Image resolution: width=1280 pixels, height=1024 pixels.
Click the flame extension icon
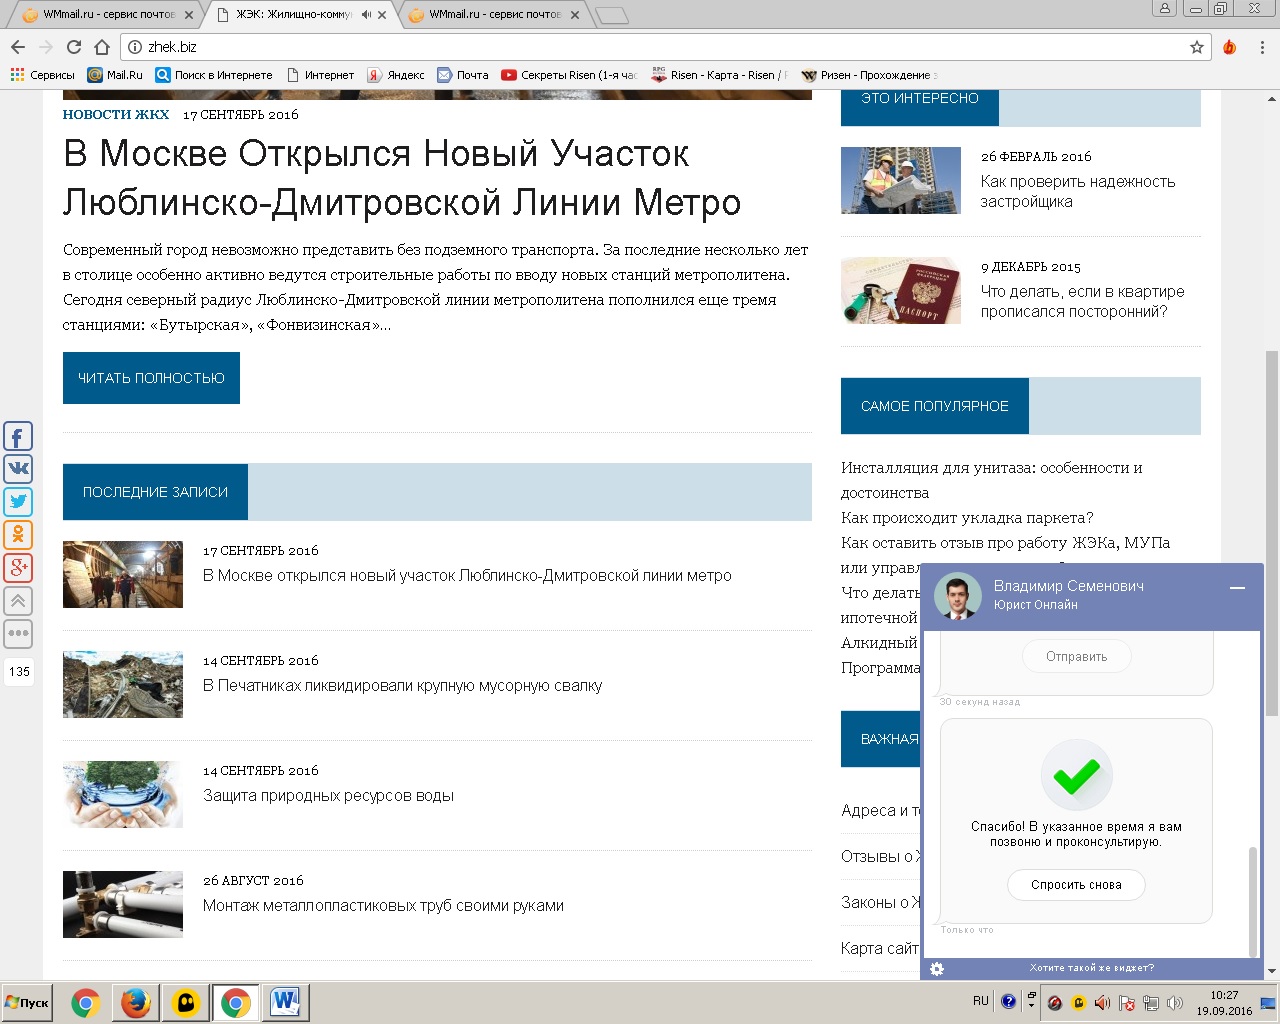pyautogui.click(x=1230, y=47)
